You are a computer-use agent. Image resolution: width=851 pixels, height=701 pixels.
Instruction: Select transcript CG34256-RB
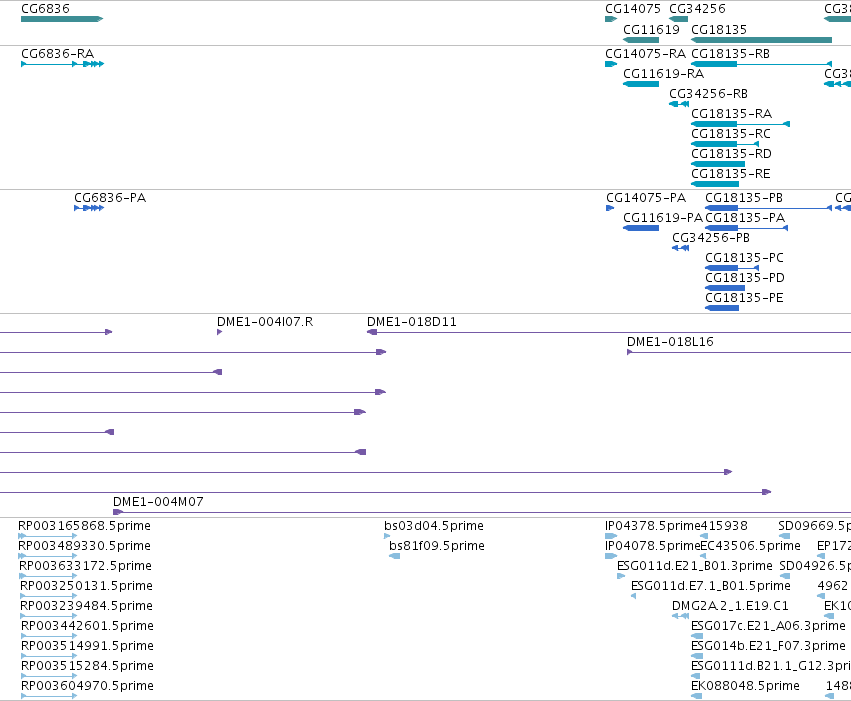click(679, 104)
